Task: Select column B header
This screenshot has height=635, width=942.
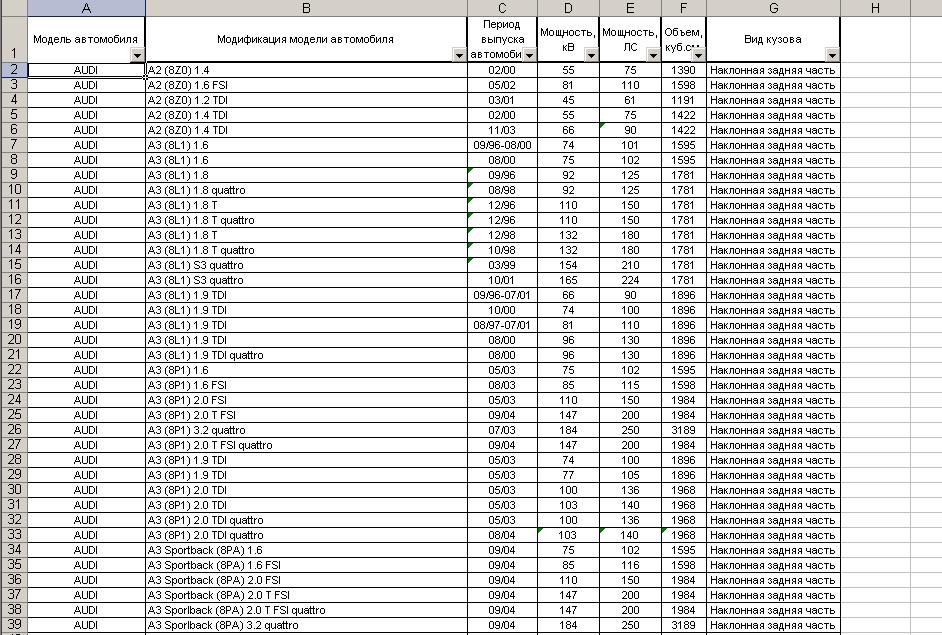Action: [306, 8]
